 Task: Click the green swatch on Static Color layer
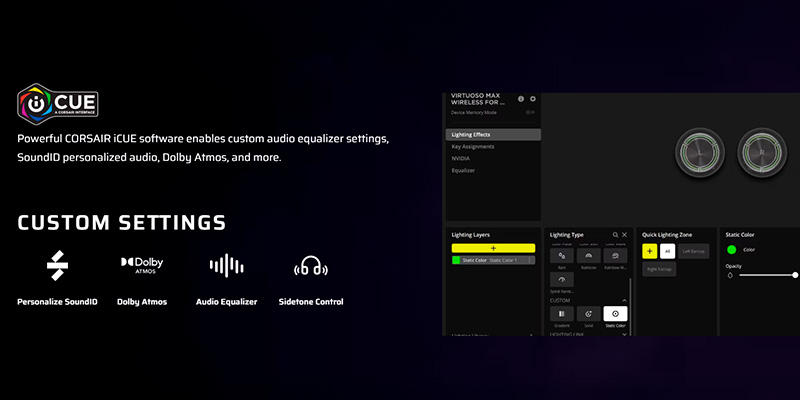point(456,260)
